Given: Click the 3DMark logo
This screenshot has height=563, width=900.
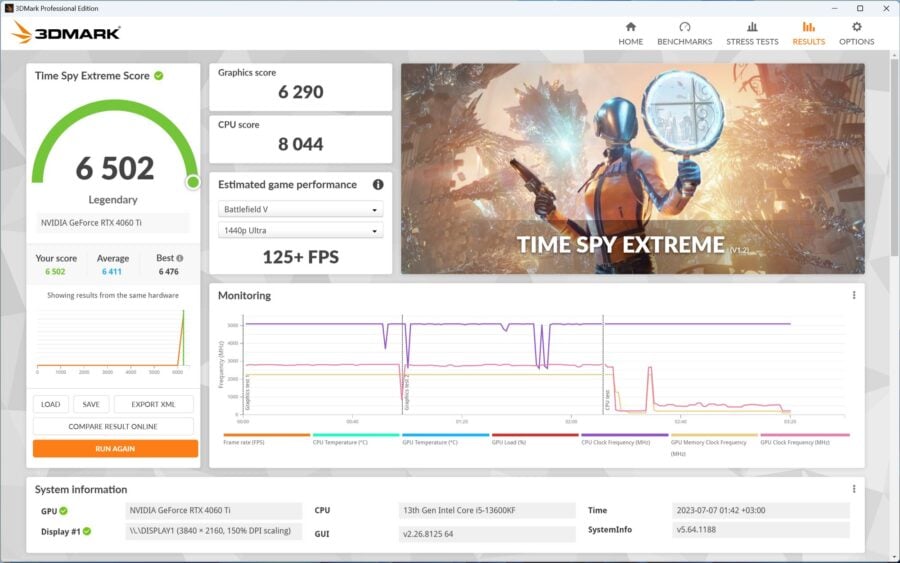Looking at the screenshot, I should pyautogui.click(x=65, y=33).
